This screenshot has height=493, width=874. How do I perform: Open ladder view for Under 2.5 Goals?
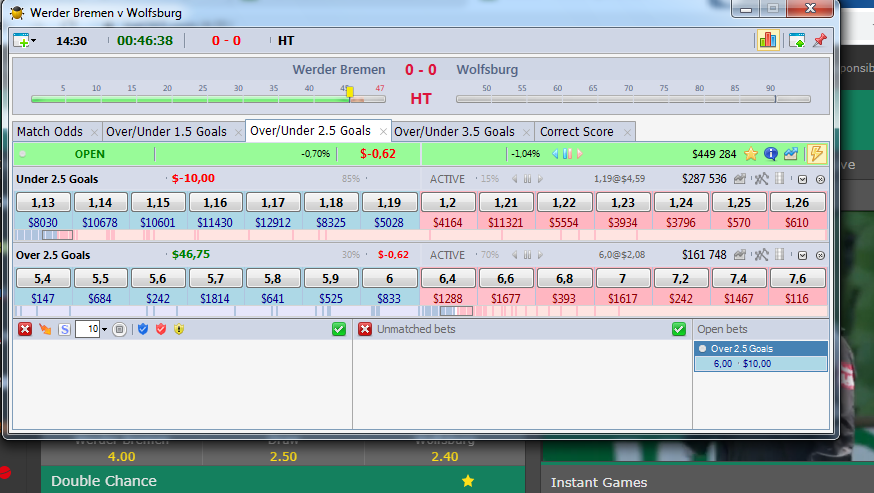779,178
